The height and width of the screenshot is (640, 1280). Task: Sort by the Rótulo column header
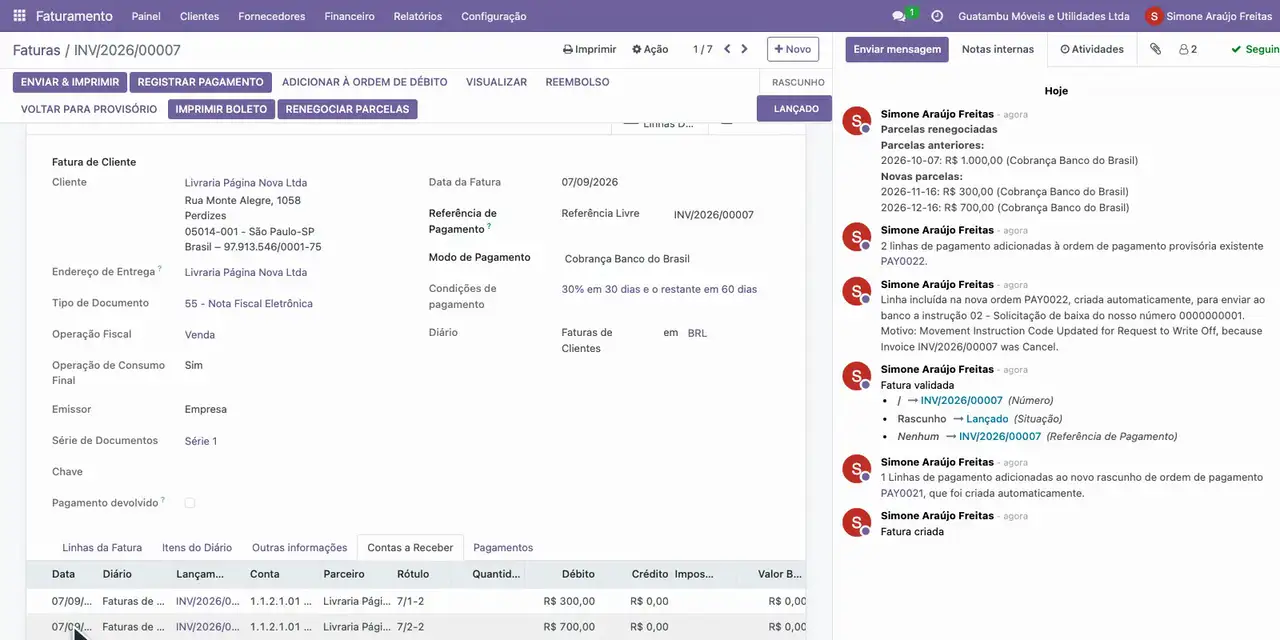(413, 575)
